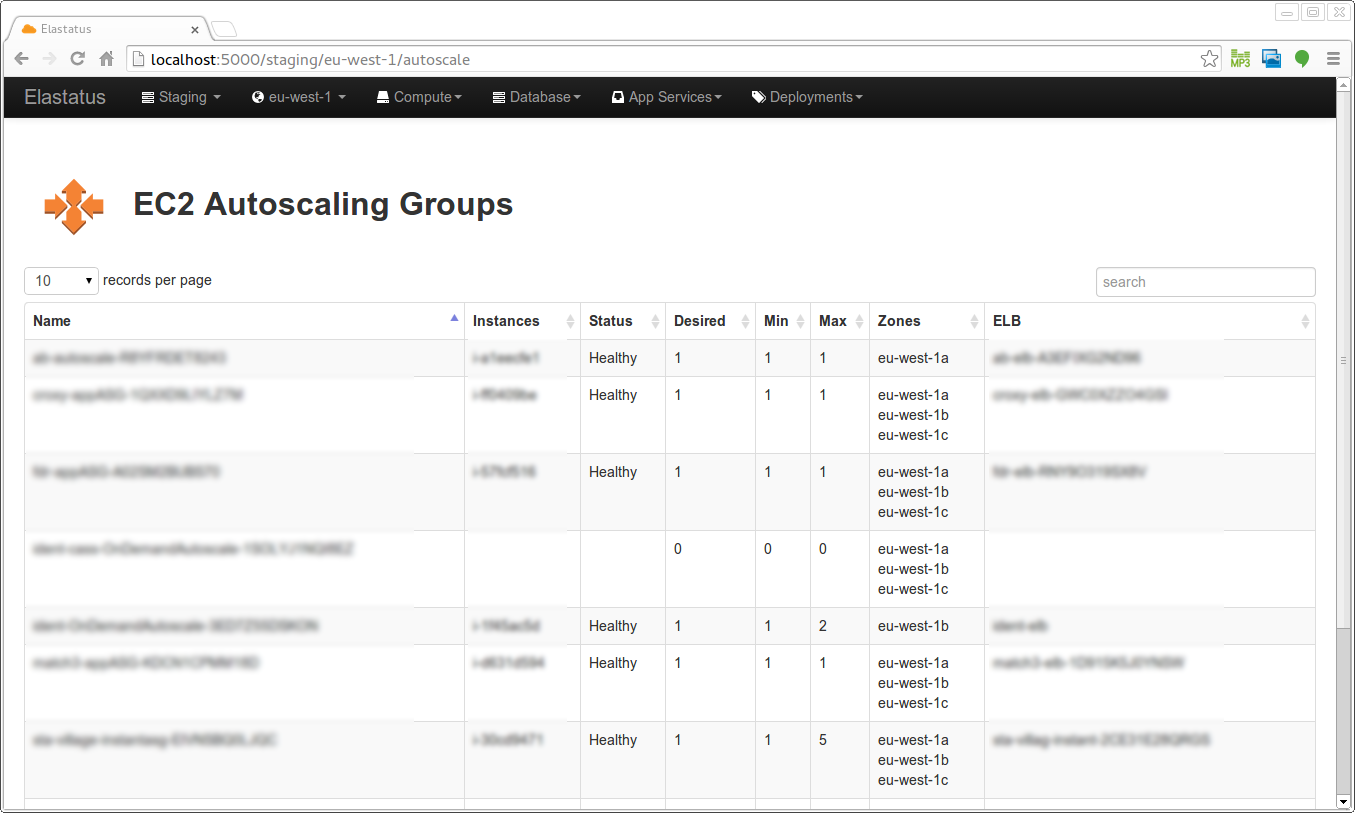Click the vertical scrollbar thumb
The height and width of the screenshot is (813, 1355).
coord(1344,360)
